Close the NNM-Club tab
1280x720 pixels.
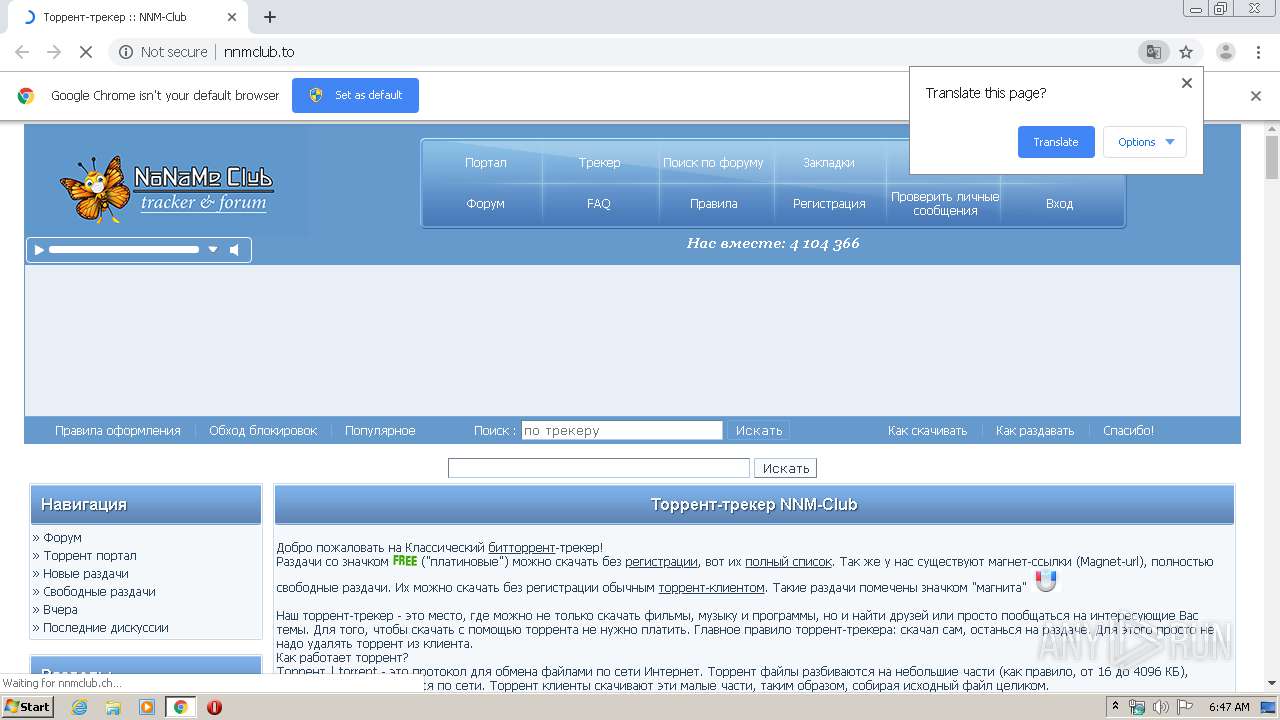click(x=232, y=17)
